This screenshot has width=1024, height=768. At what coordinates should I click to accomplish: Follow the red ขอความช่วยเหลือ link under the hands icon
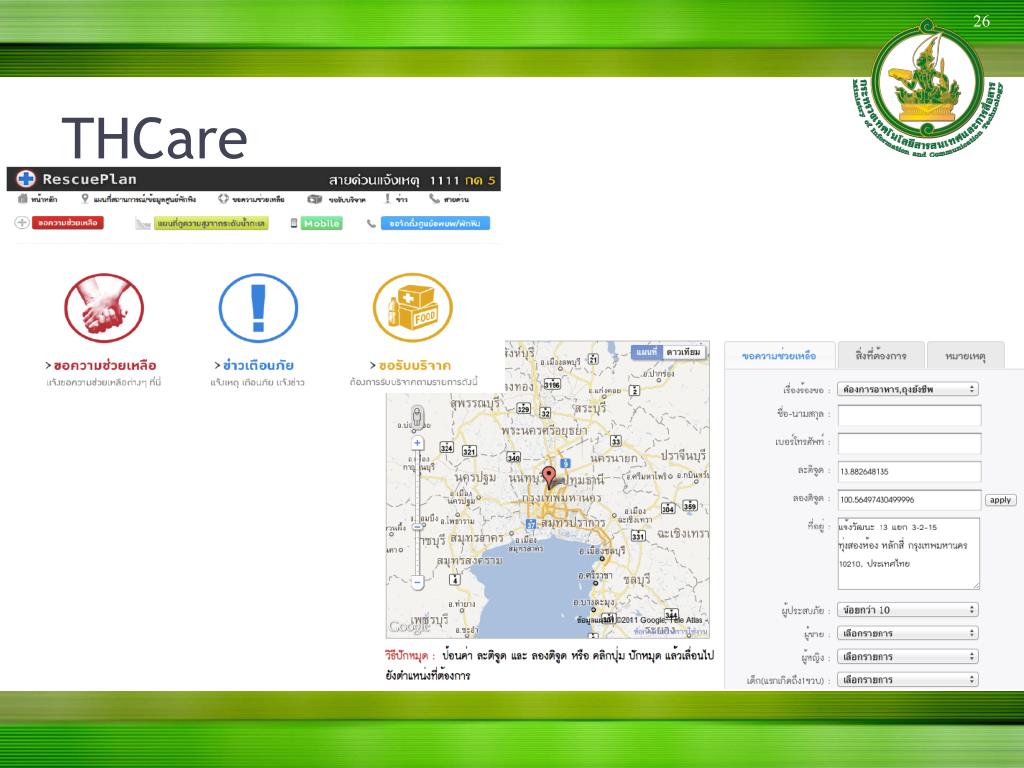tap(104, 365)
